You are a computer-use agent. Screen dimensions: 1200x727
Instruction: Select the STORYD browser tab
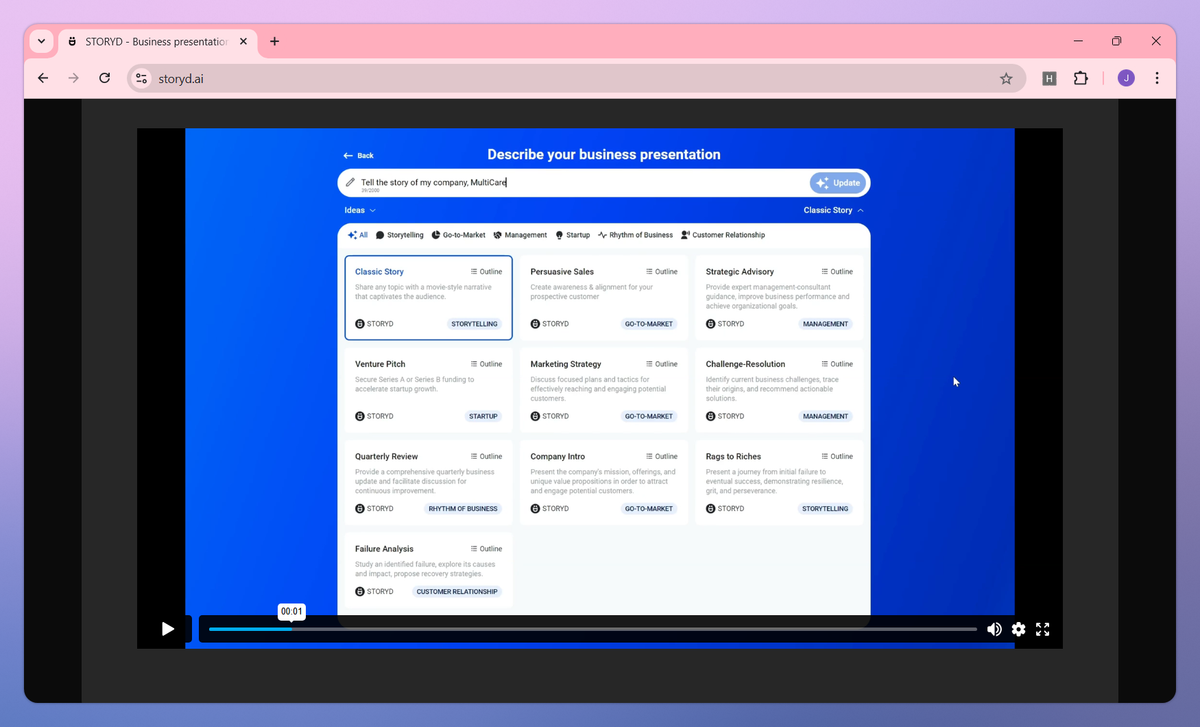pyautogui.click(x=157, y=42)
